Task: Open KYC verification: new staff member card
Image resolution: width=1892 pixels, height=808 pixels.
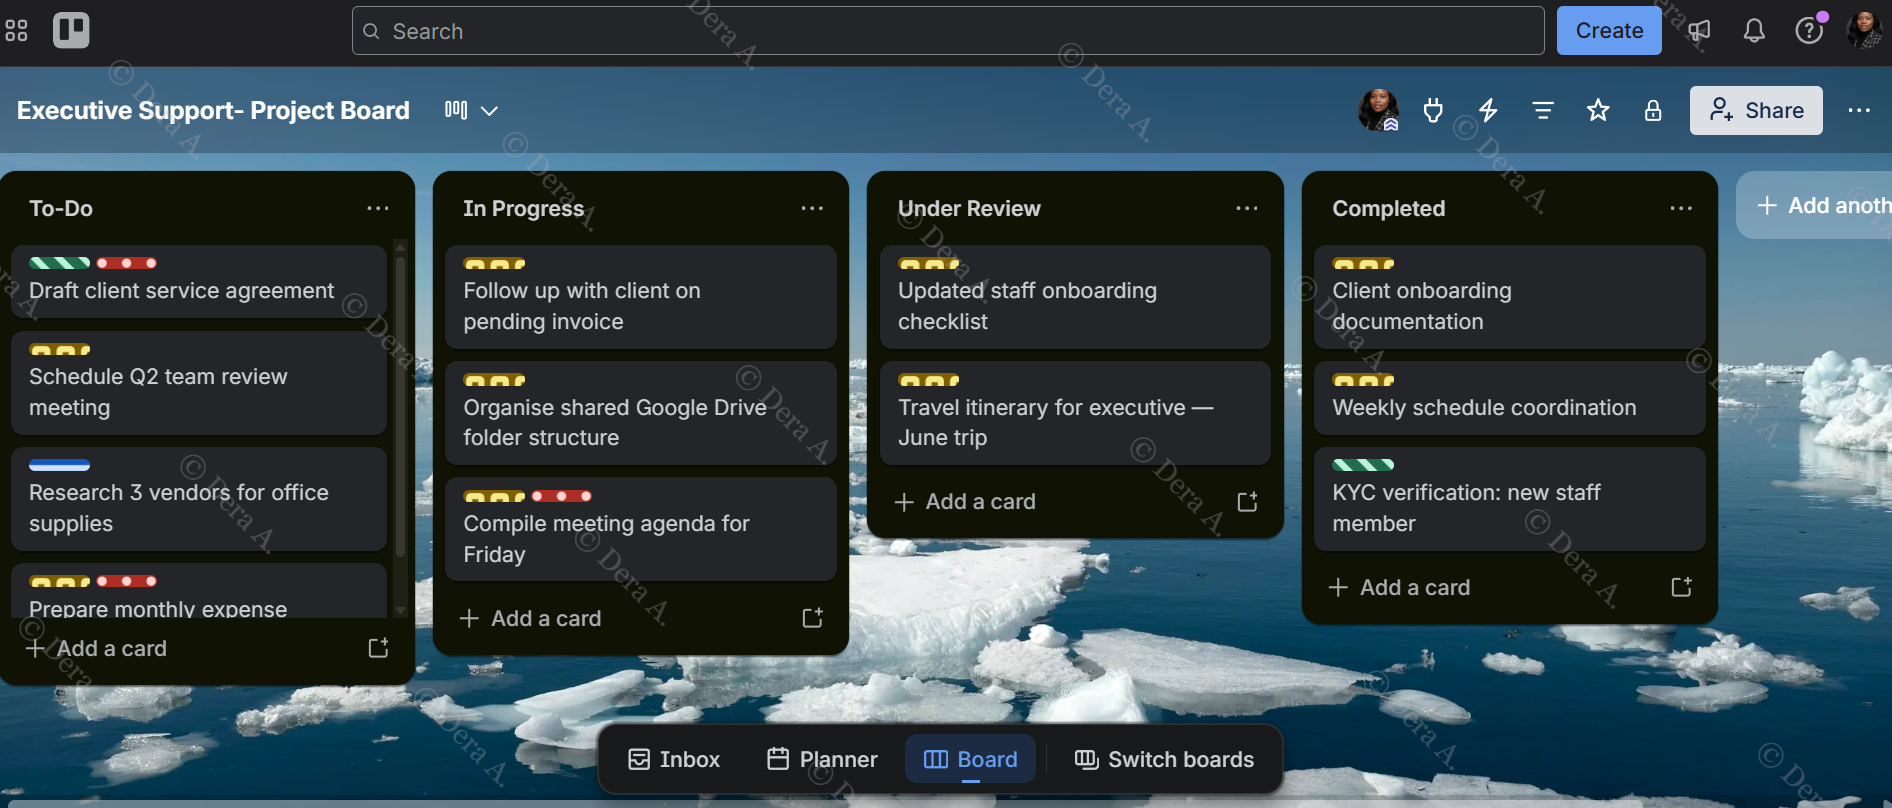Action: [1510, 499]
